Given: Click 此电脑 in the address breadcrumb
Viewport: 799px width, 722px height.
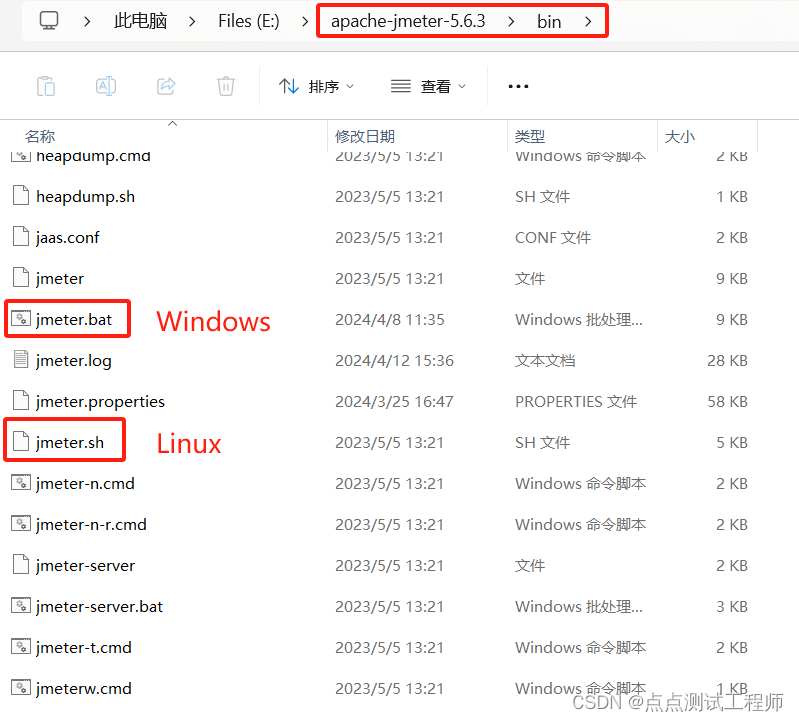Looking at the screenshot, I should pyautogui.click(x=141, y=21).
